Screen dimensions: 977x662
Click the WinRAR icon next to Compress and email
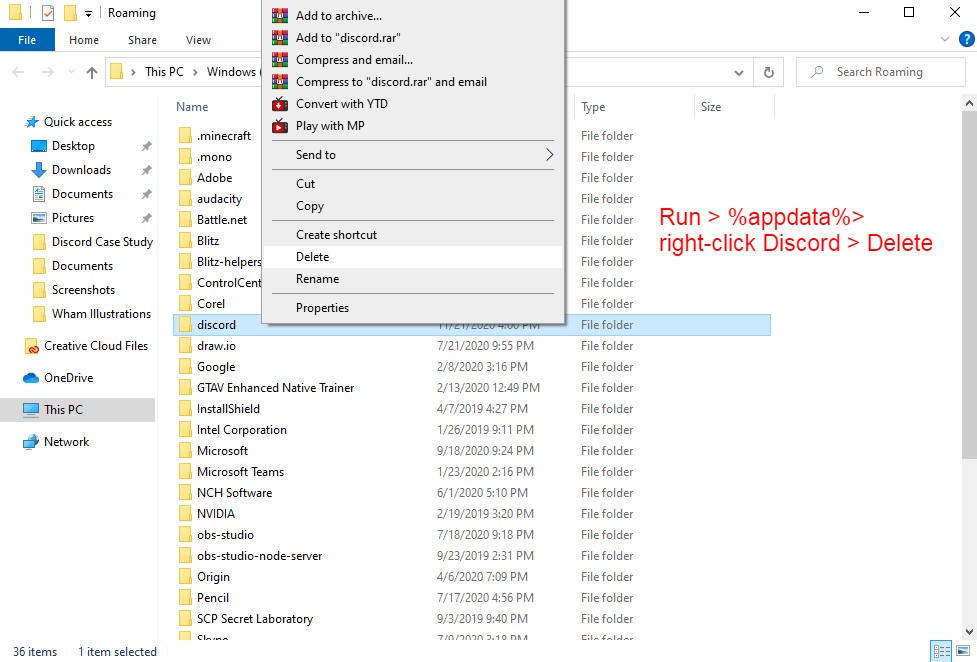(280, 60)
